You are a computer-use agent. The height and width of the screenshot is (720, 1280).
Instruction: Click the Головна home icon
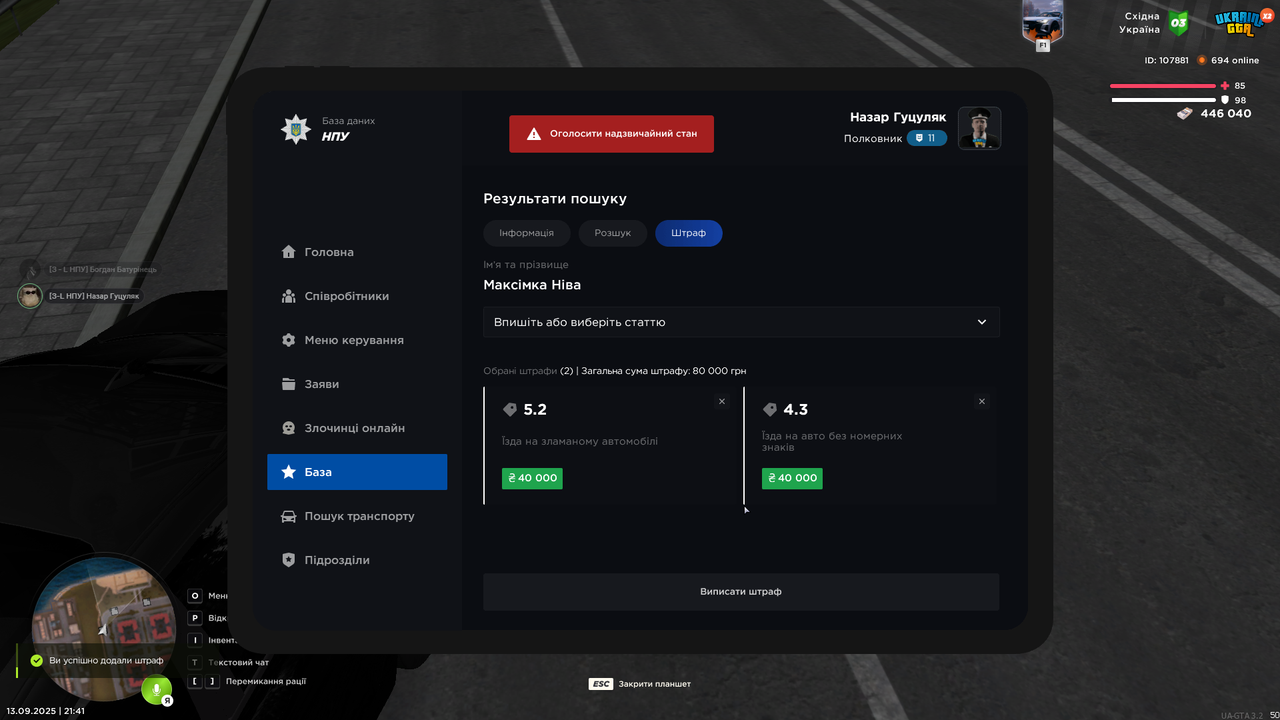(x=289, y=252)
